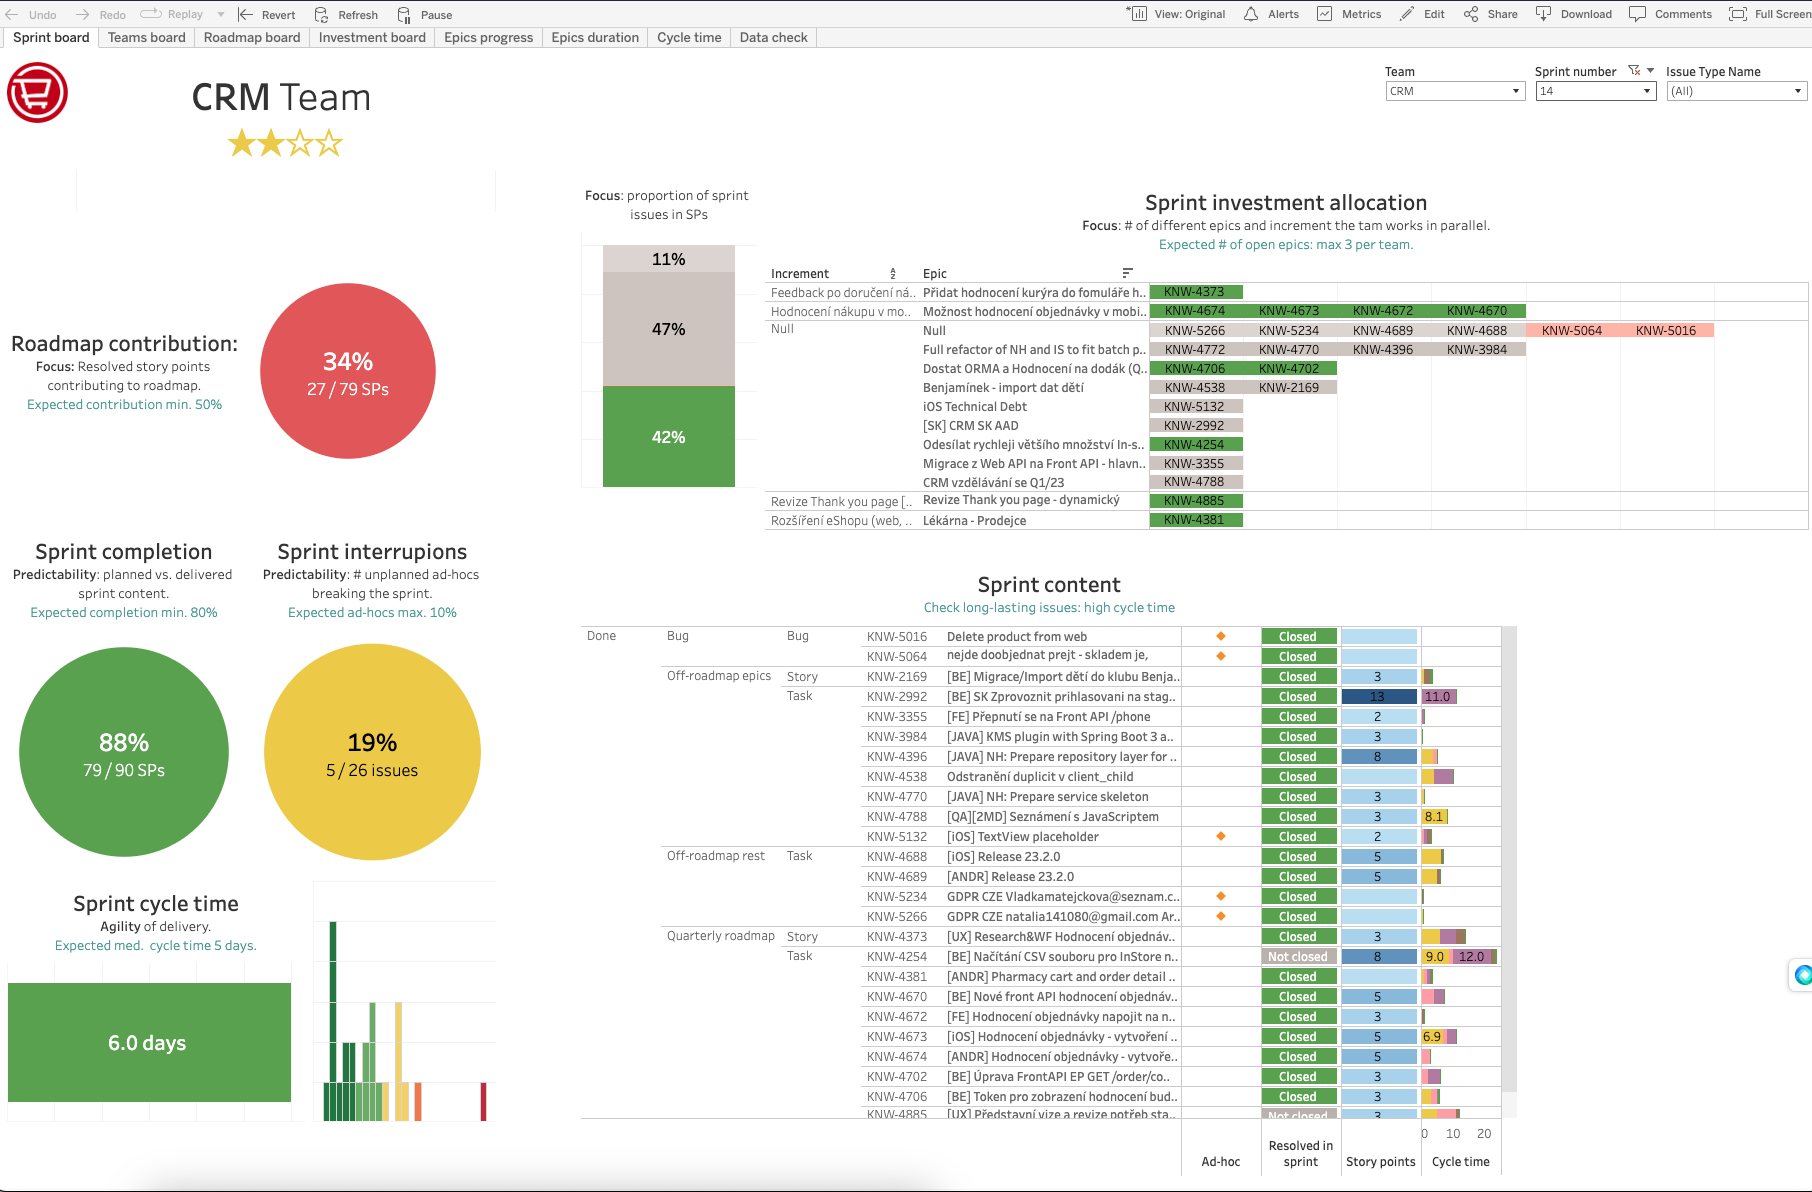The image size is (1812, 1192).
Task: Click the KNW-4373 epic cell
Action: pyautogui.click(x=1196, y=292)
